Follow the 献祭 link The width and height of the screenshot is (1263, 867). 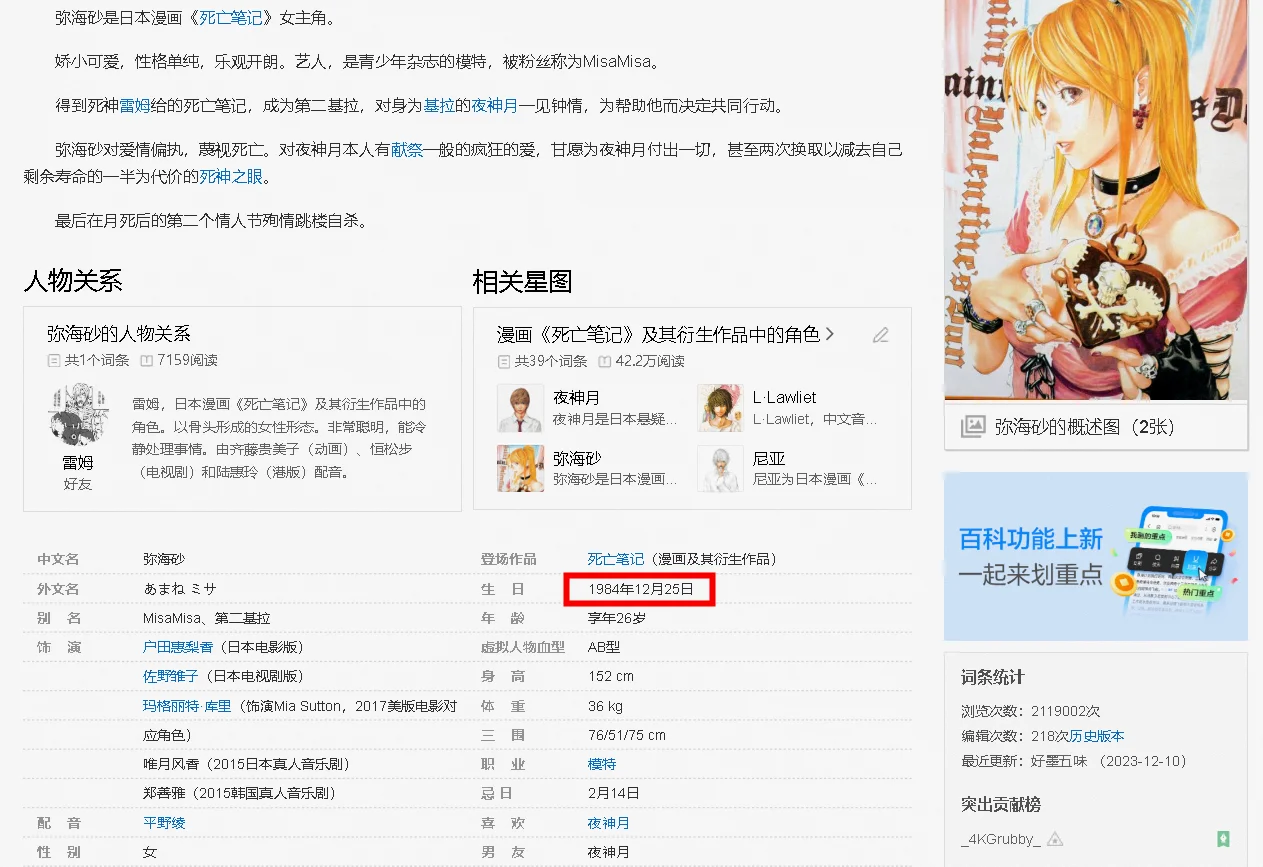(407, 150)
